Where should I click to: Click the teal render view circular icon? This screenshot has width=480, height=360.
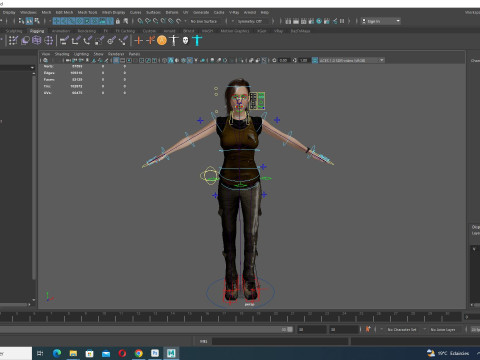[319, 21]
